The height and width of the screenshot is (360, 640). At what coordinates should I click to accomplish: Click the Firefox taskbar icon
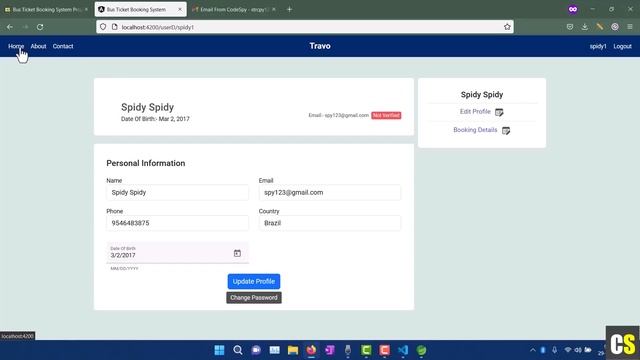coord(311,350)
